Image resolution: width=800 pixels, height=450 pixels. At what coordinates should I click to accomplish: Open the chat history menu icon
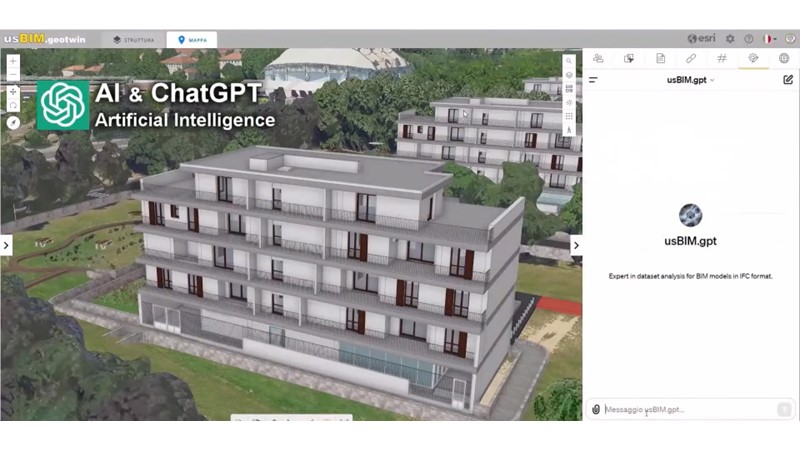pyautogui.click(x=593, y=80)
